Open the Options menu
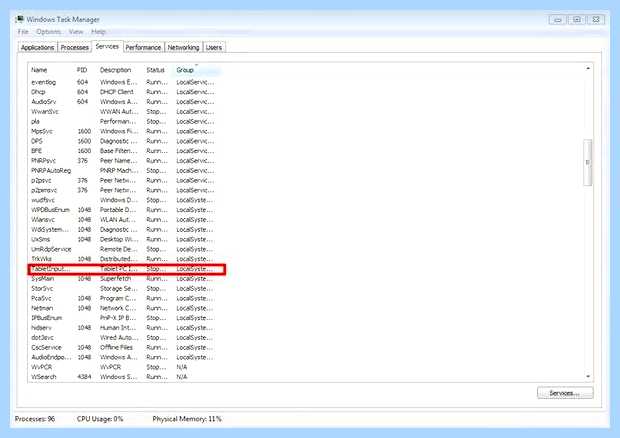This screenshot has height=438, width=620. coord(49,32)
